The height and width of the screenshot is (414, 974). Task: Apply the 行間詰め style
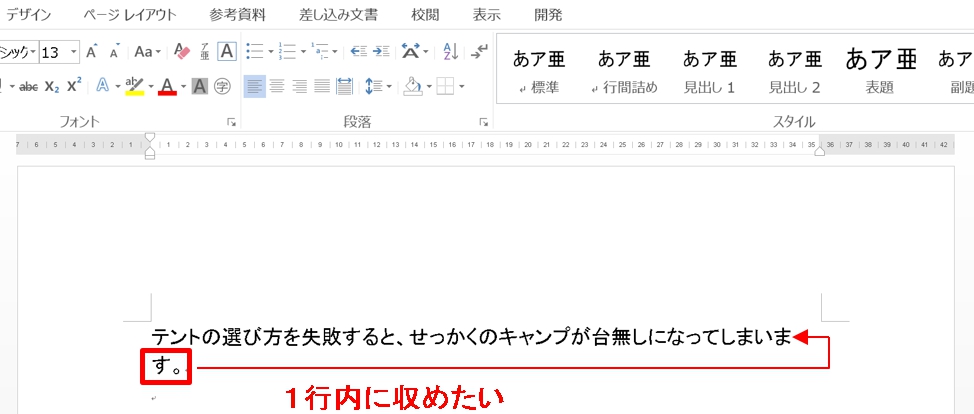coord(624,71)
